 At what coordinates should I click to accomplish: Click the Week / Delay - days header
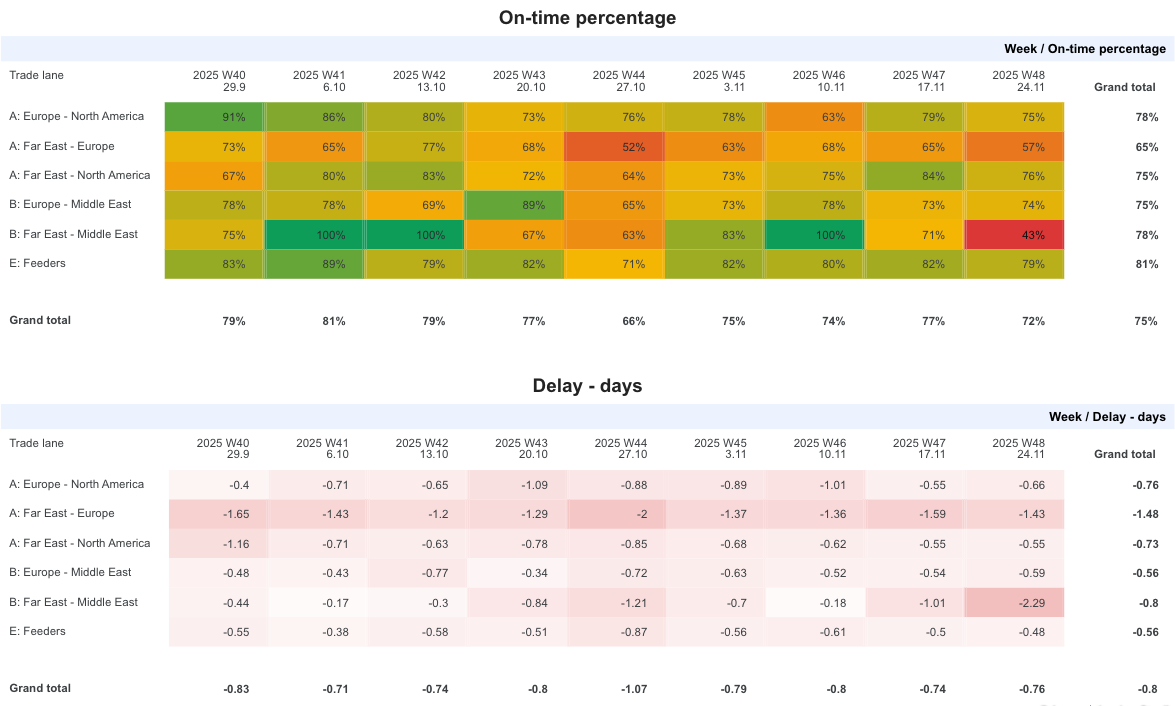[x=1106, y=417]
